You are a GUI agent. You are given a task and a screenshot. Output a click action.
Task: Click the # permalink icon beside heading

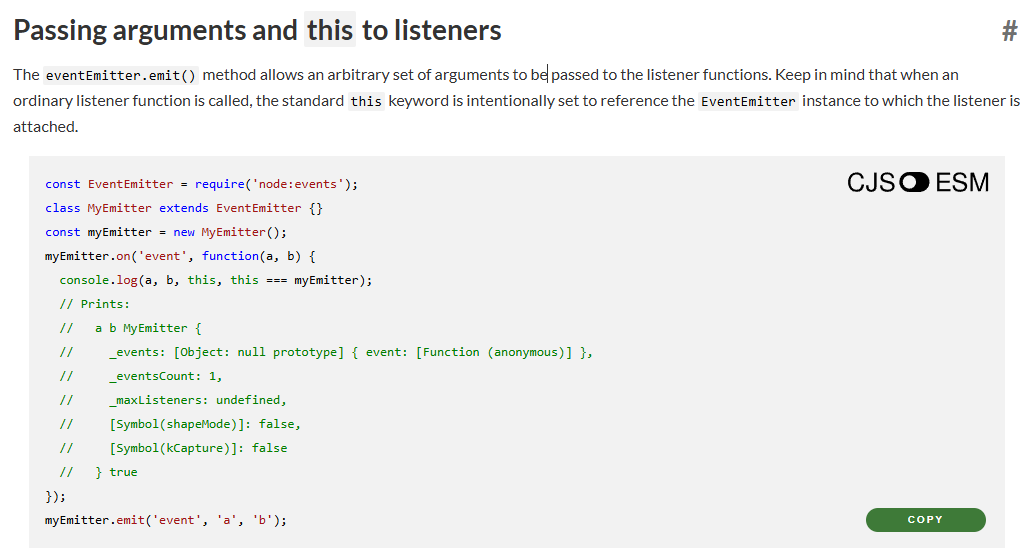coord(1009,31)
